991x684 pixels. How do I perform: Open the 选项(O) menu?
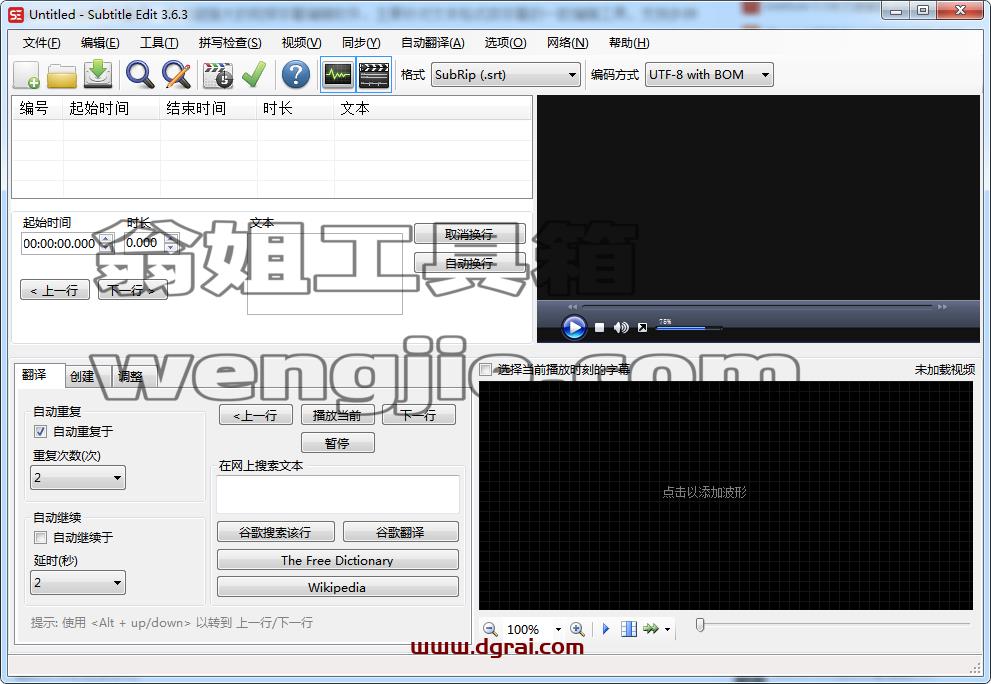[505, 43]
